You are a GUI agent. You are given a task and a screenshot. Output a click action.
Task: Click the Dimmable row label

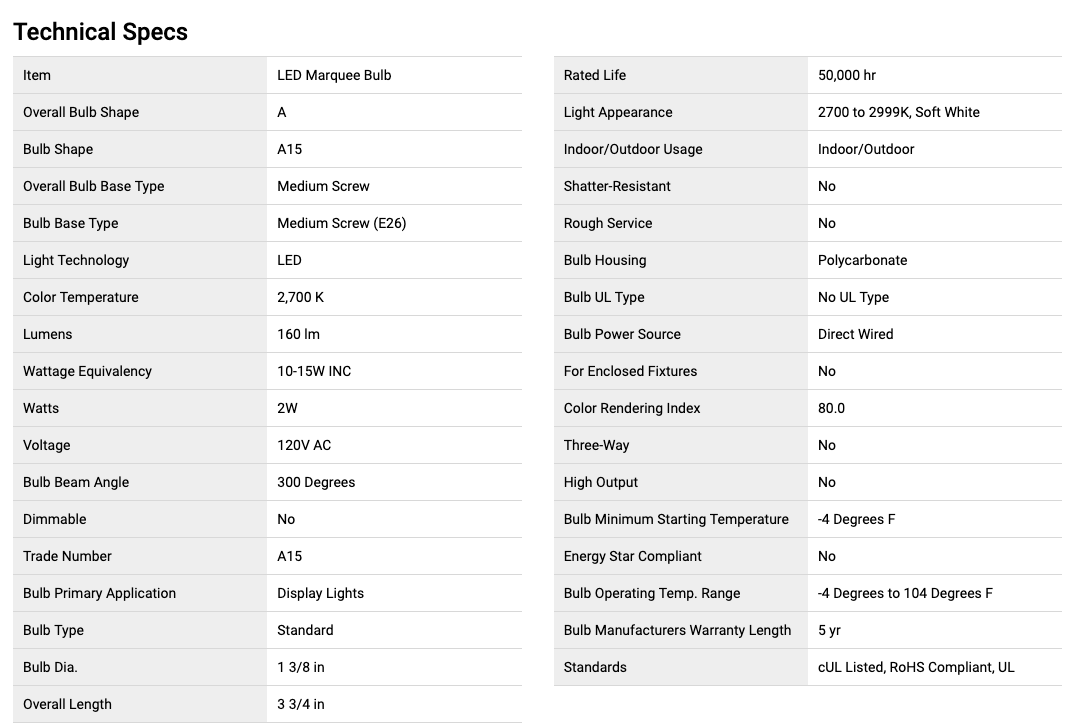55,519
